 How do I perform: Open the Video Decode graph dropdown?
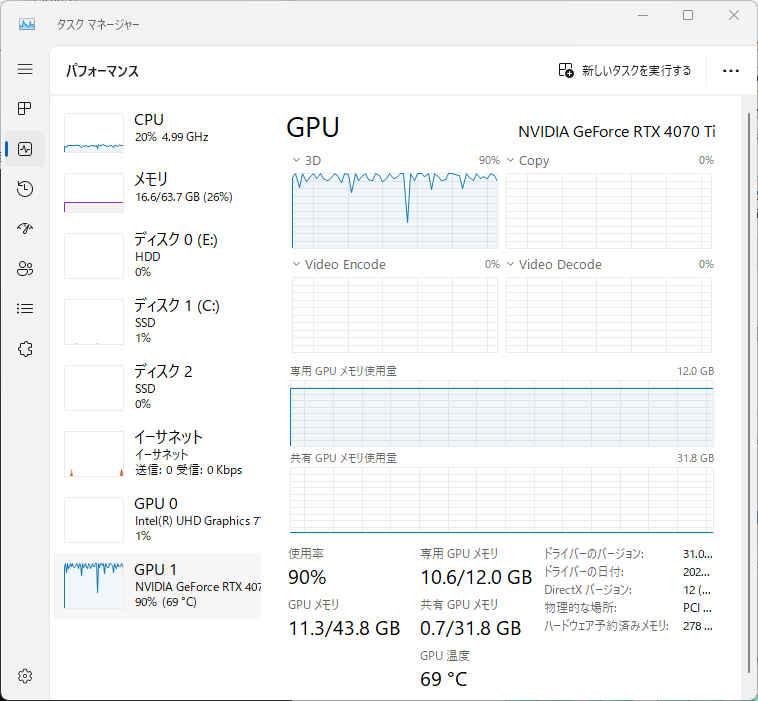(x=511, y=264)
